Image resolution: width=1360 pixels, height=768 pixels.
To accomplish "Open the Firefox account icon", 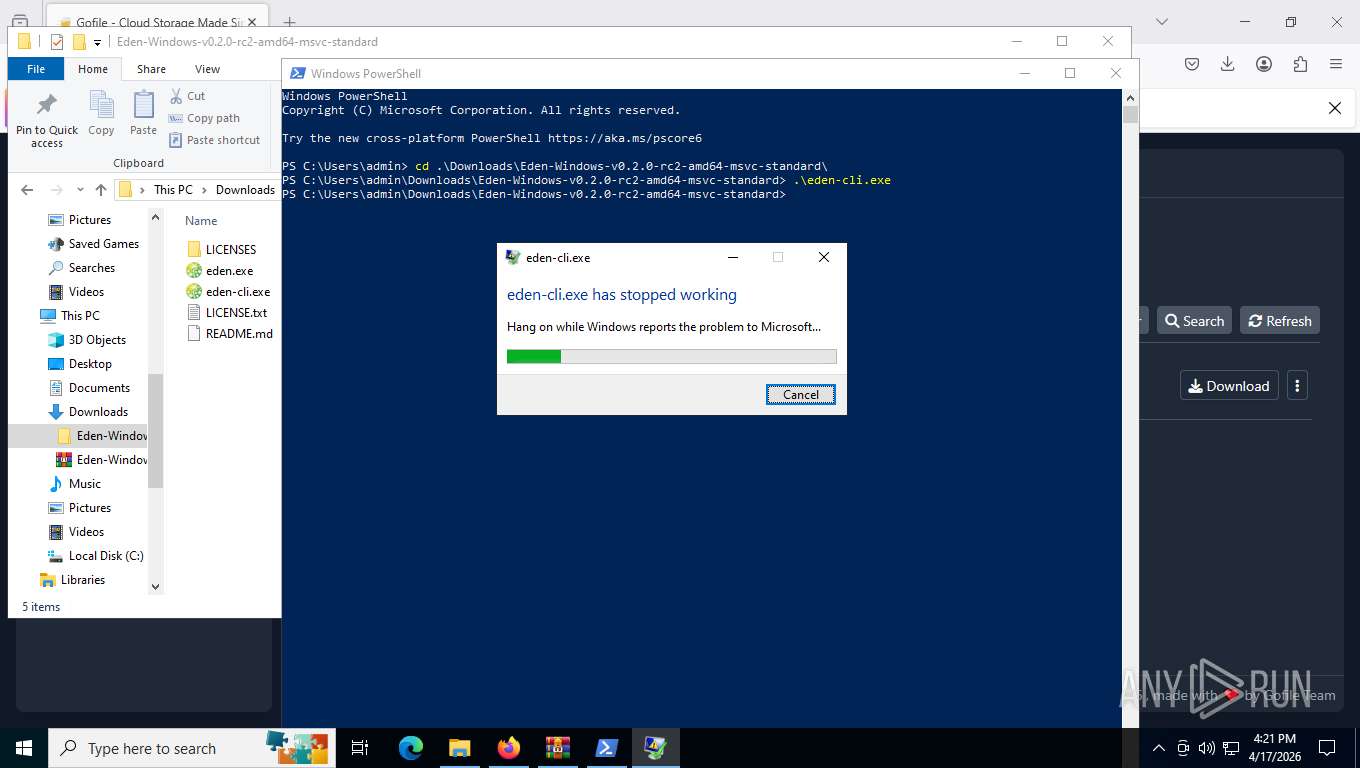I will [x=1264, y=64].
